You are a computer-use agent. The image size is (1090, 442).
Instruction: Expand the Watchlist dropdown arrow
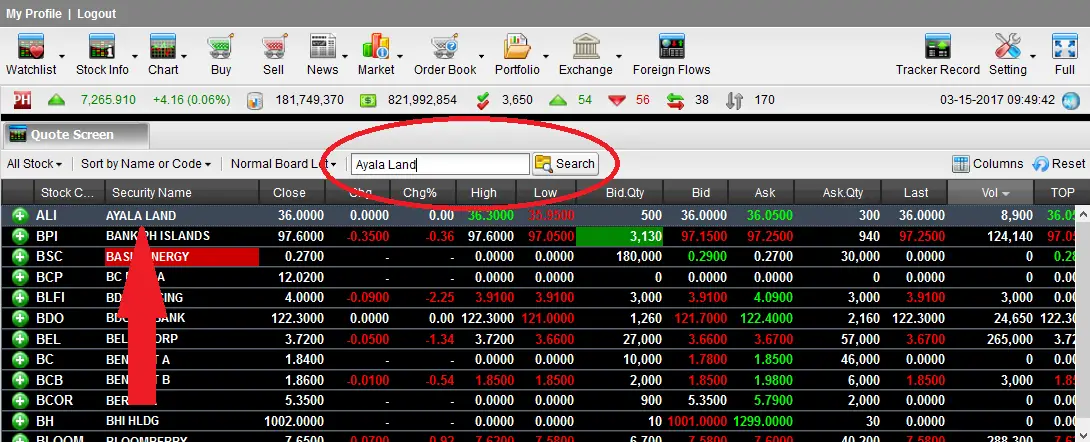point(62,56)
